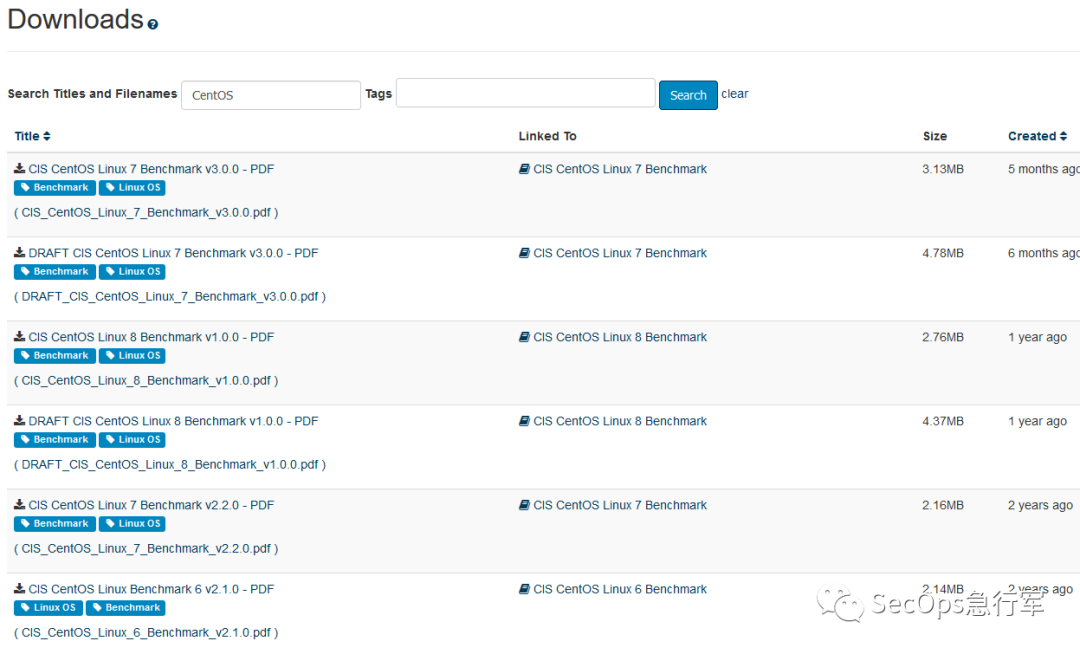Click download icon for DRAFT CentOS Linux 7 v3.0.0
The width and height of the screenshot is (1080, 654).
tap(19, 252)
